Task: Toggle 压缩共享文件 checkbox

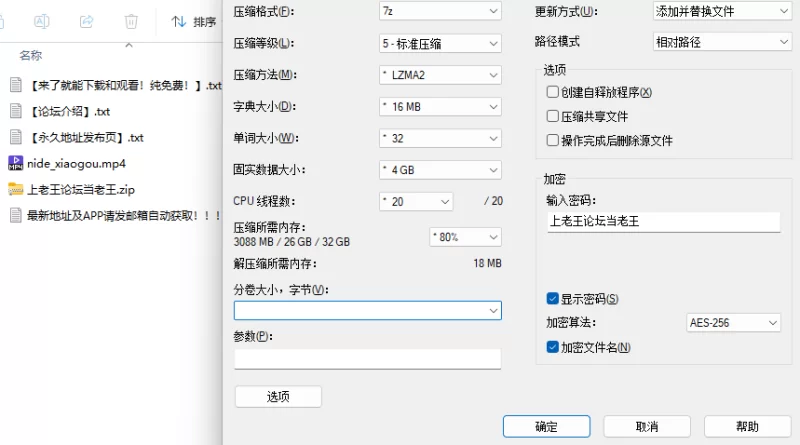Action: coord(553,116)
